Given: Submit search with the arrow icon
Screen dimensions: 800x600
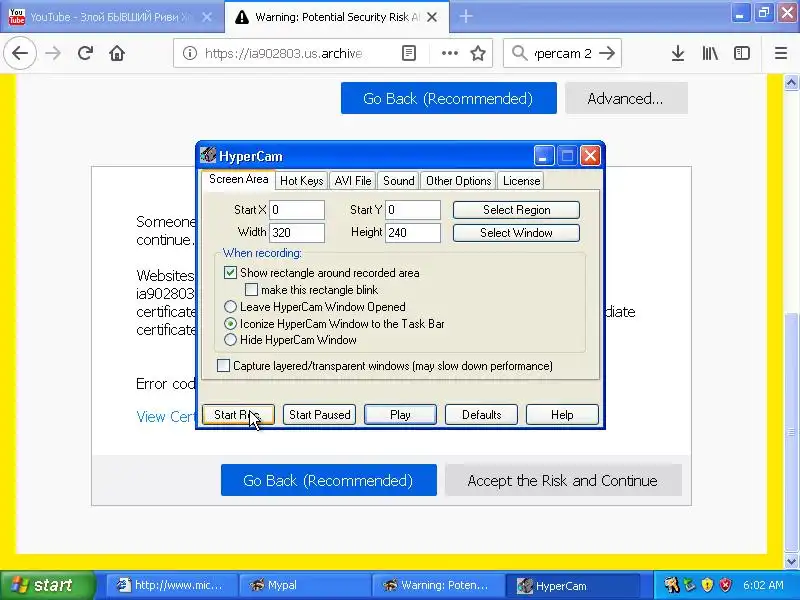Looking at the screenshot, I should pyautogui.click(x=607, y=53).
